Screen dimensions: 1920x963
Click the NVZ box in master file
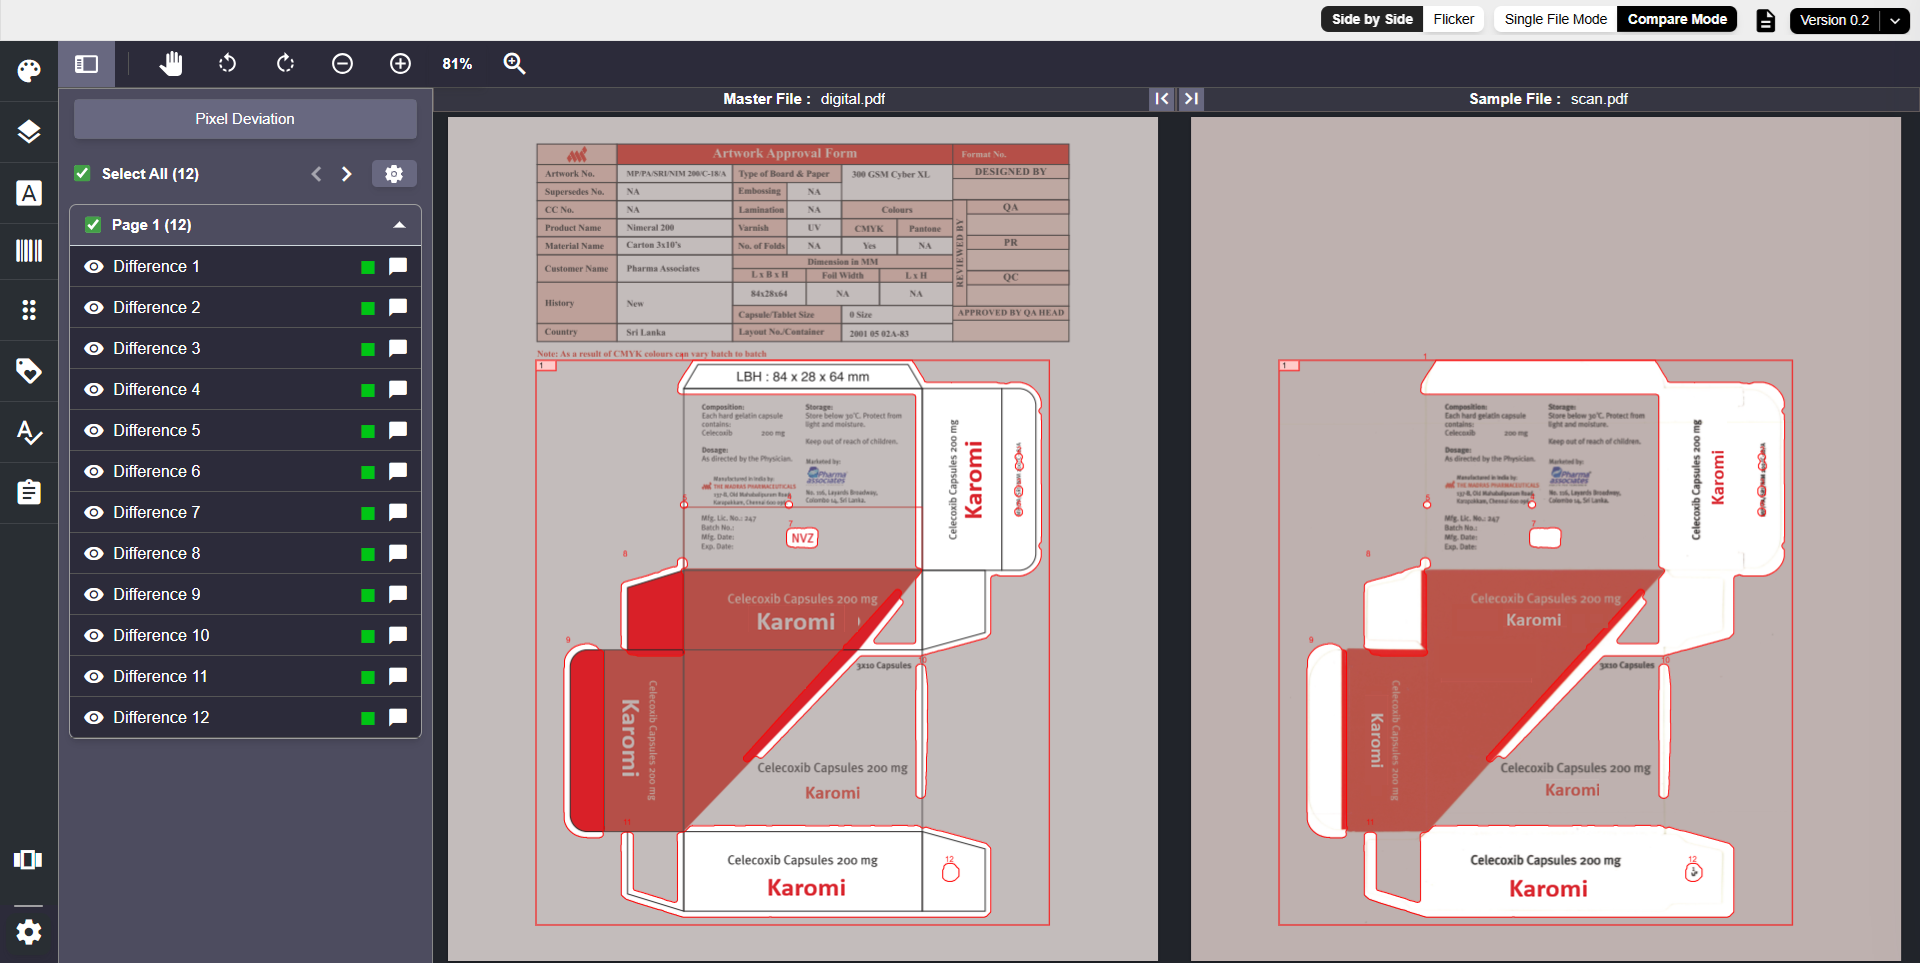point(802,538)
